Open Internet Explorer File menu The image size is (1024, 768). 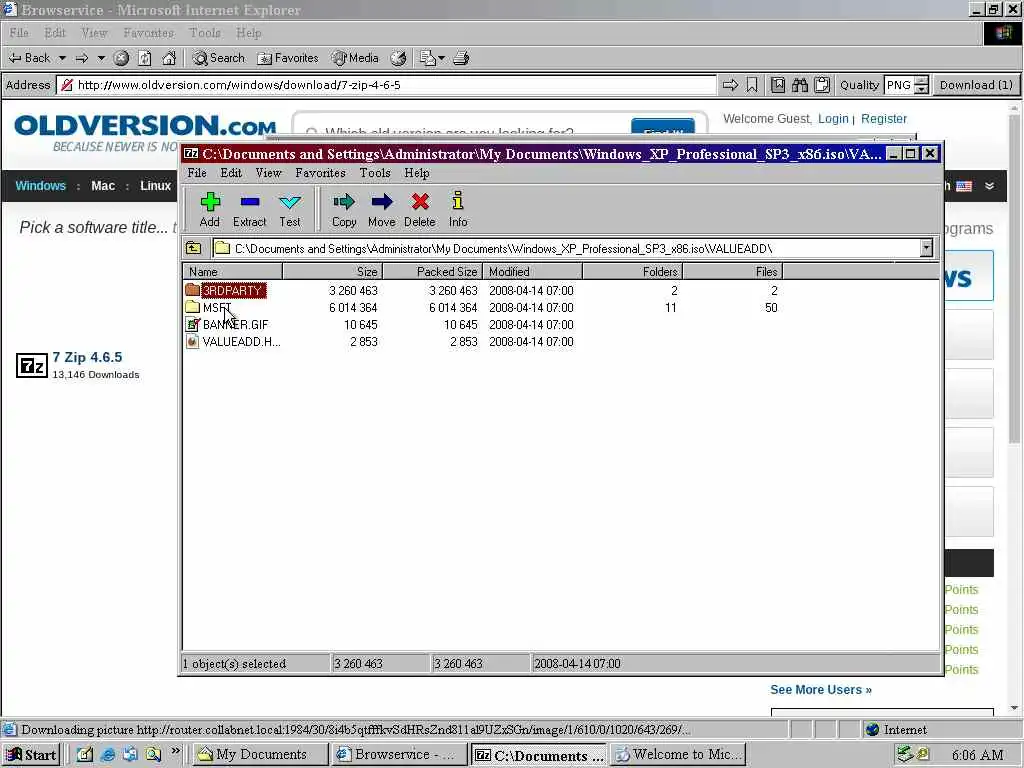(x=19, y=33)
